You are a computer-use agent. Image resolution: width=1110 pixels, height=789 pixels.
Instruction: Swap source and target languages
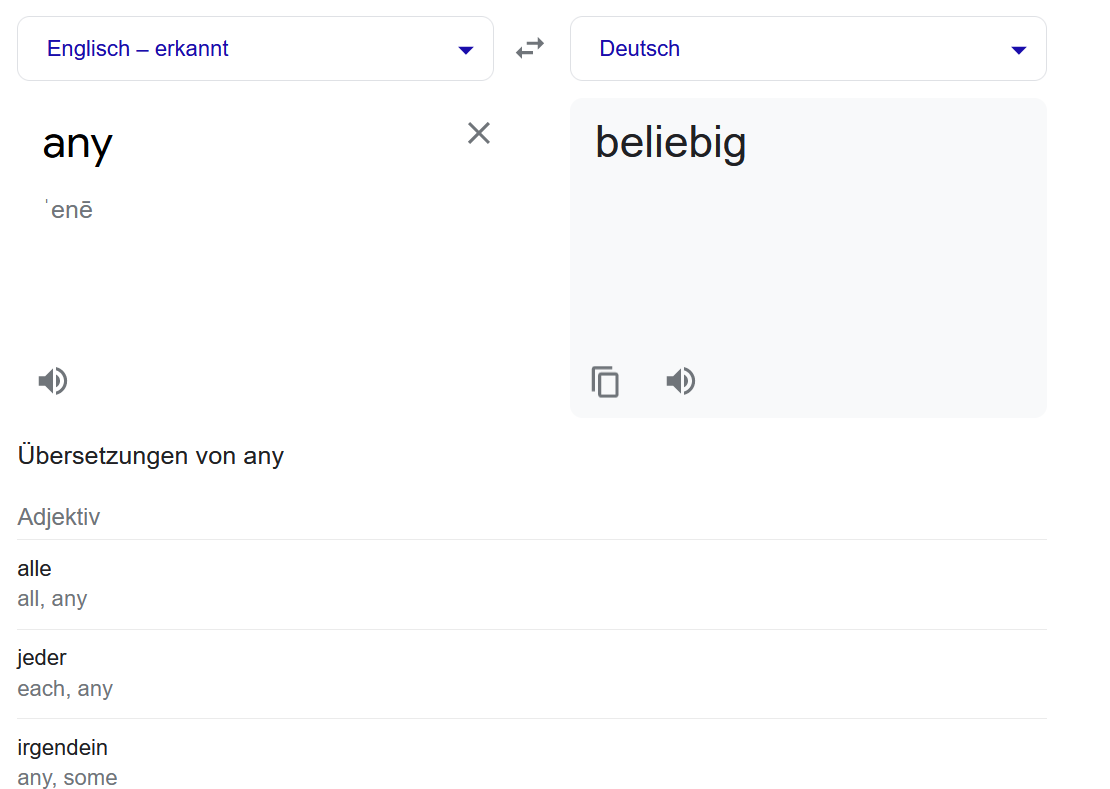[x=530, y=48]
